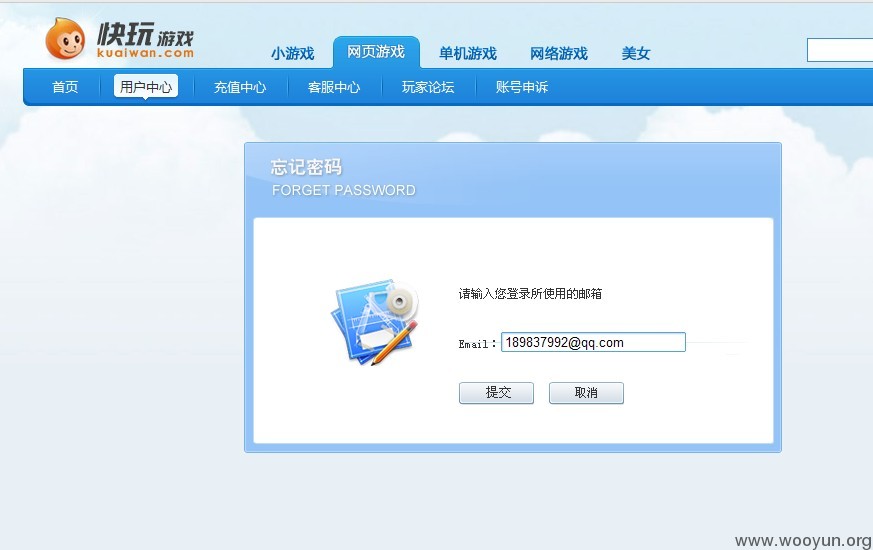Submit the form with the 提交 button
Screen dimensions: 873x550
497,392
